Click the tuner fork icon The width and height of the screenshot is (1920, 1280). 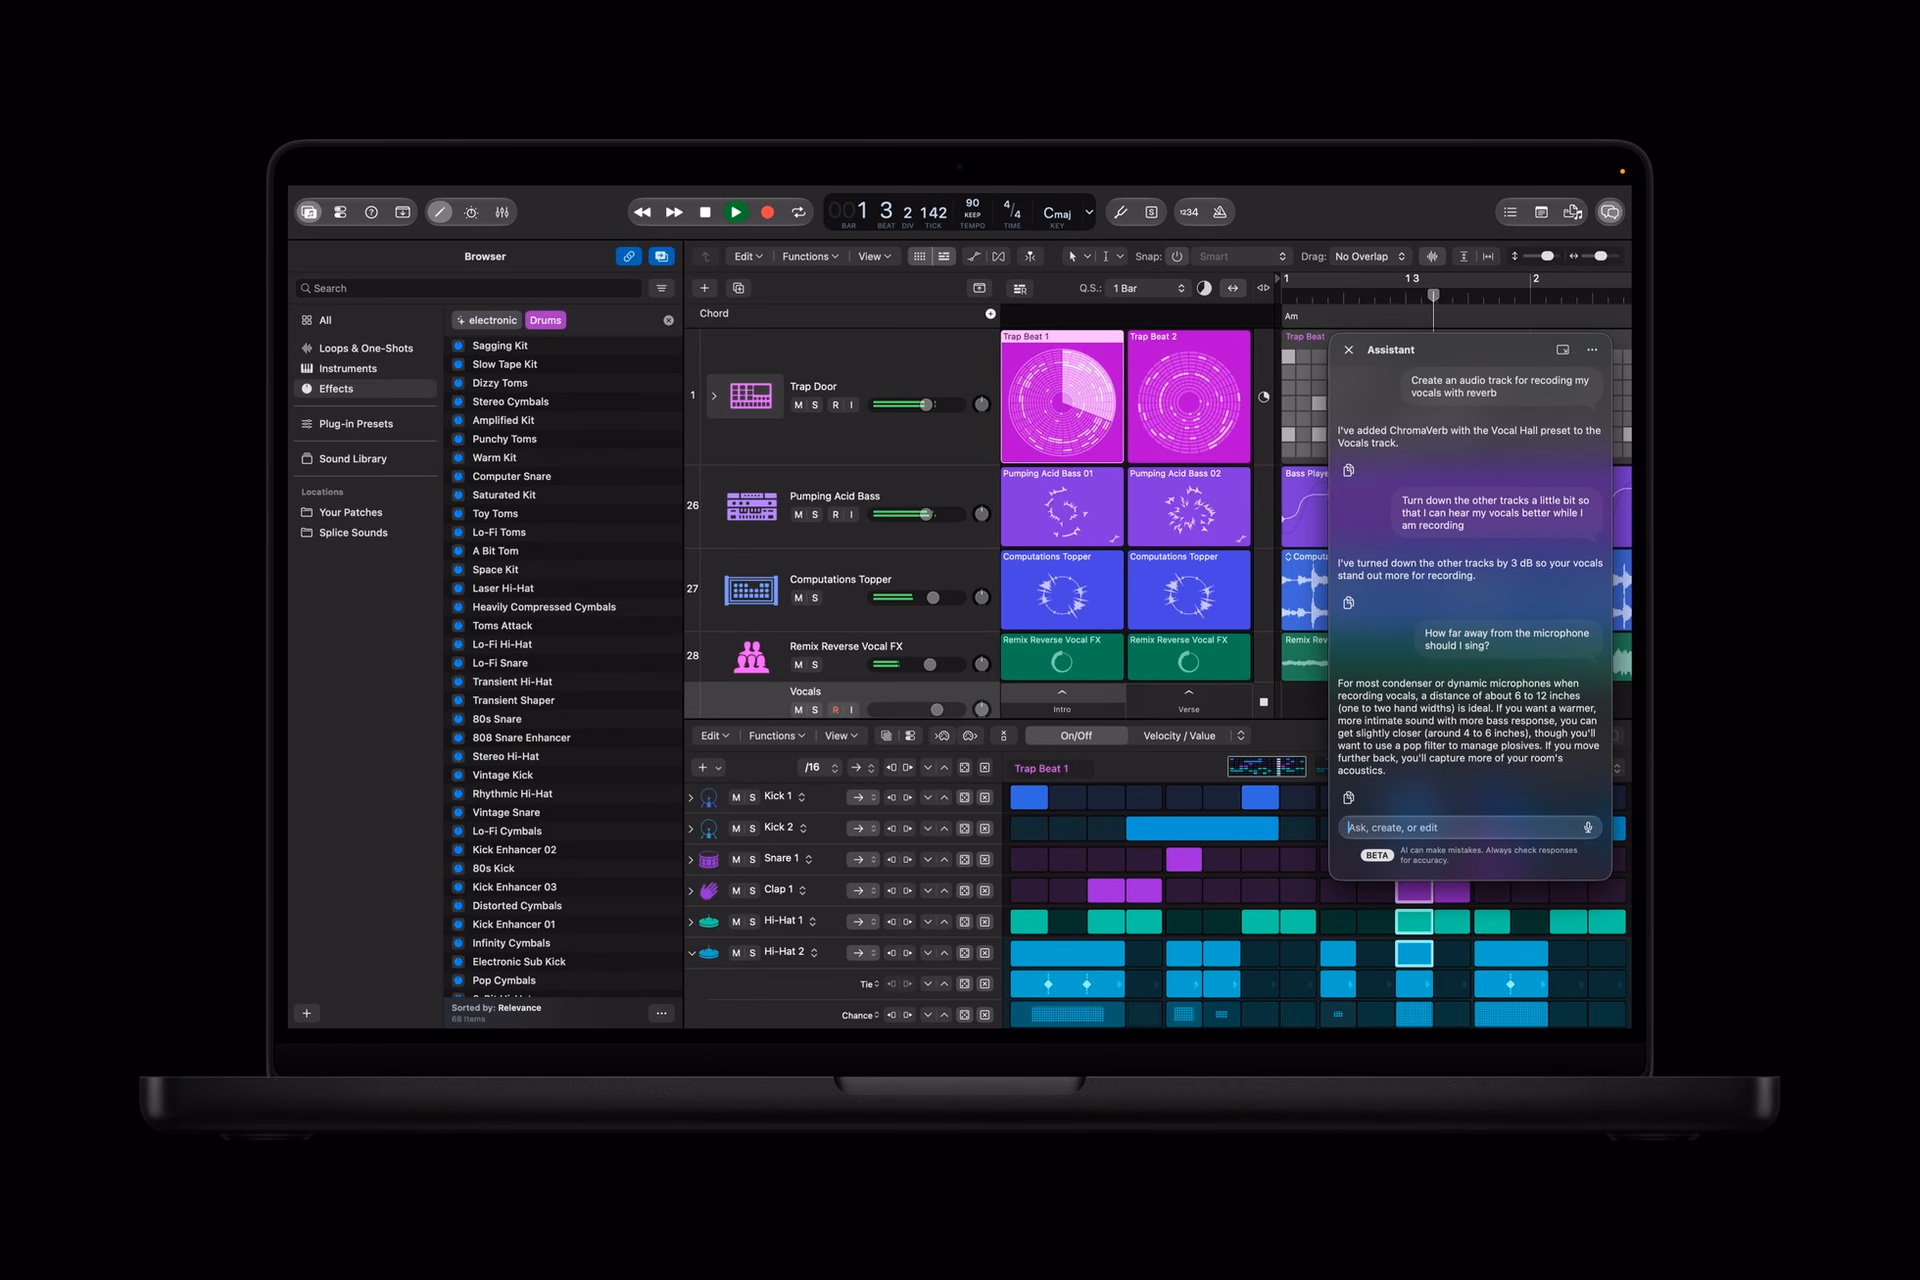pyautogui.click(x=1121, y=212)
